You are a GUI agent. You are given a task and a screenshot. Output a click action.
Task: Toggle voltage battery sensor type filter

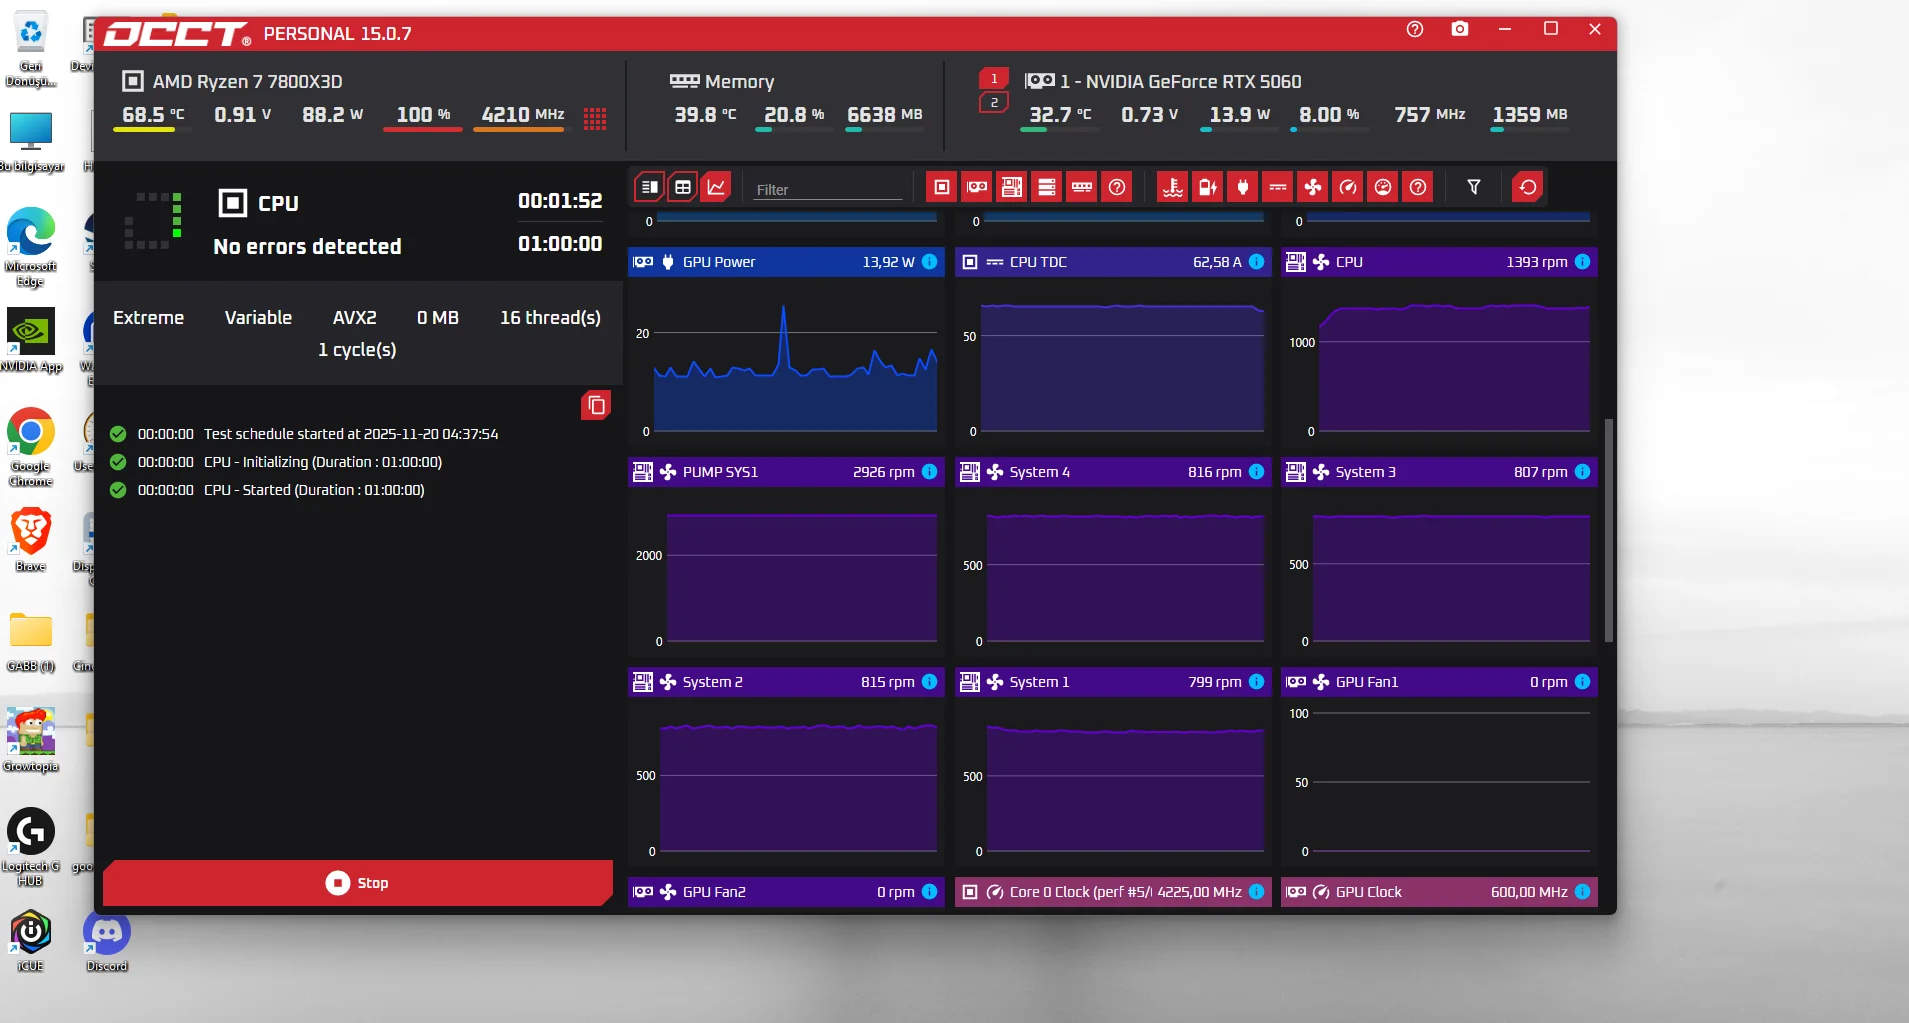[1208, 187]
